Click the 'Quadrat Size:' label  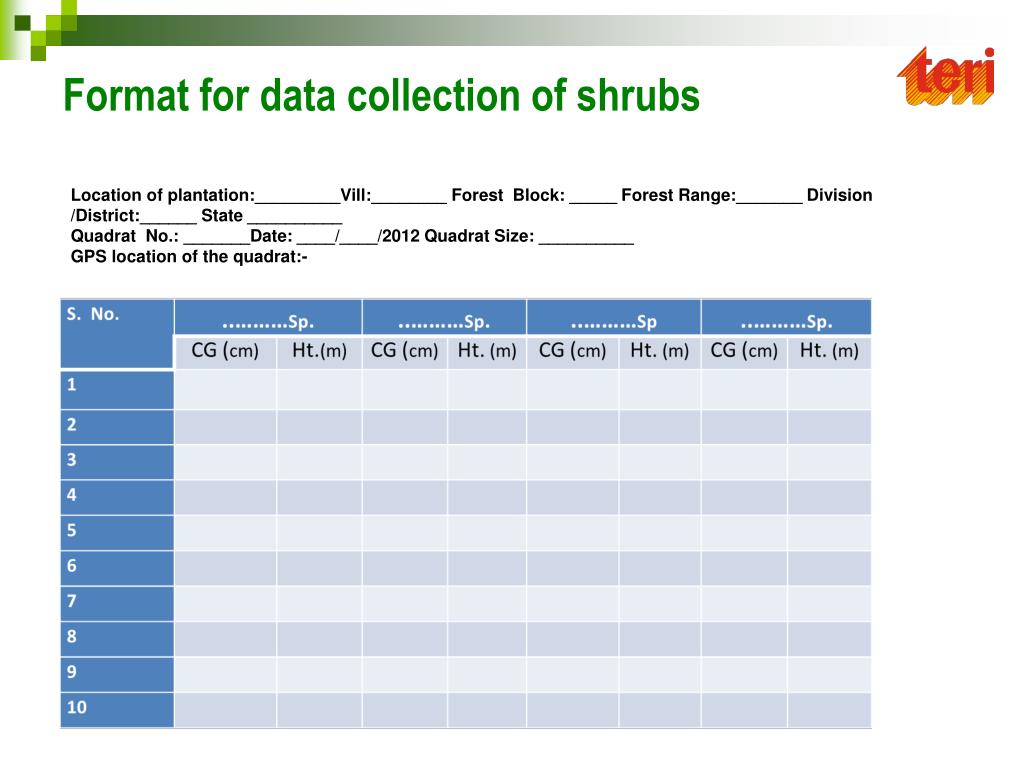click(479, 236)
